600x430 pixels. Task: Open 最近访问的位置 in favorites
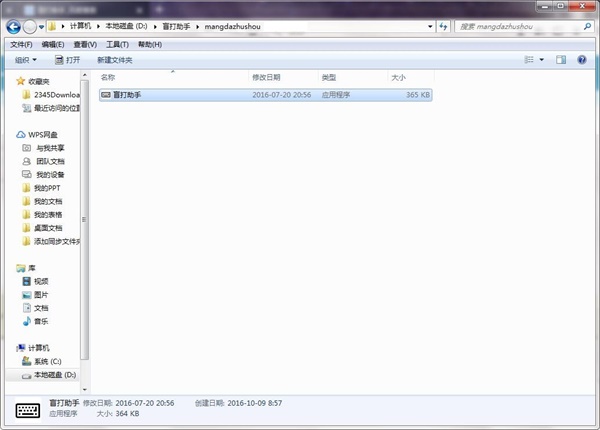(x=51, y=108)
